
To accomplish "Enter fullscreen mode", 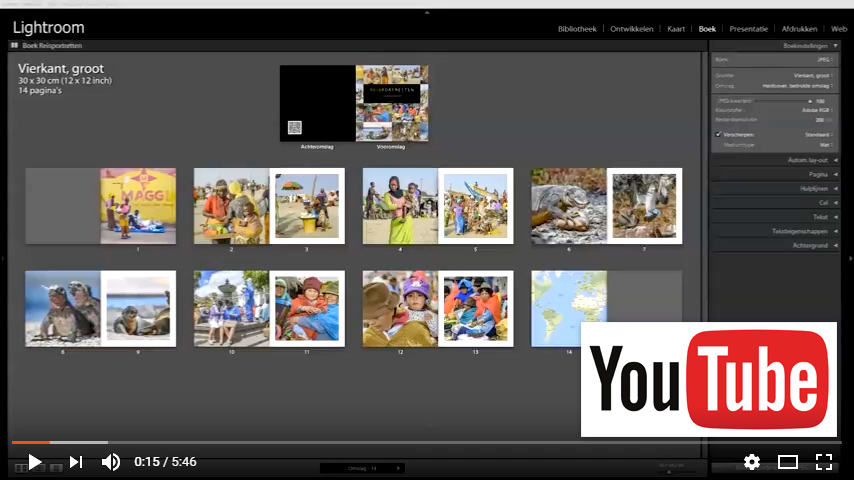I will click(x=824, y=462).
